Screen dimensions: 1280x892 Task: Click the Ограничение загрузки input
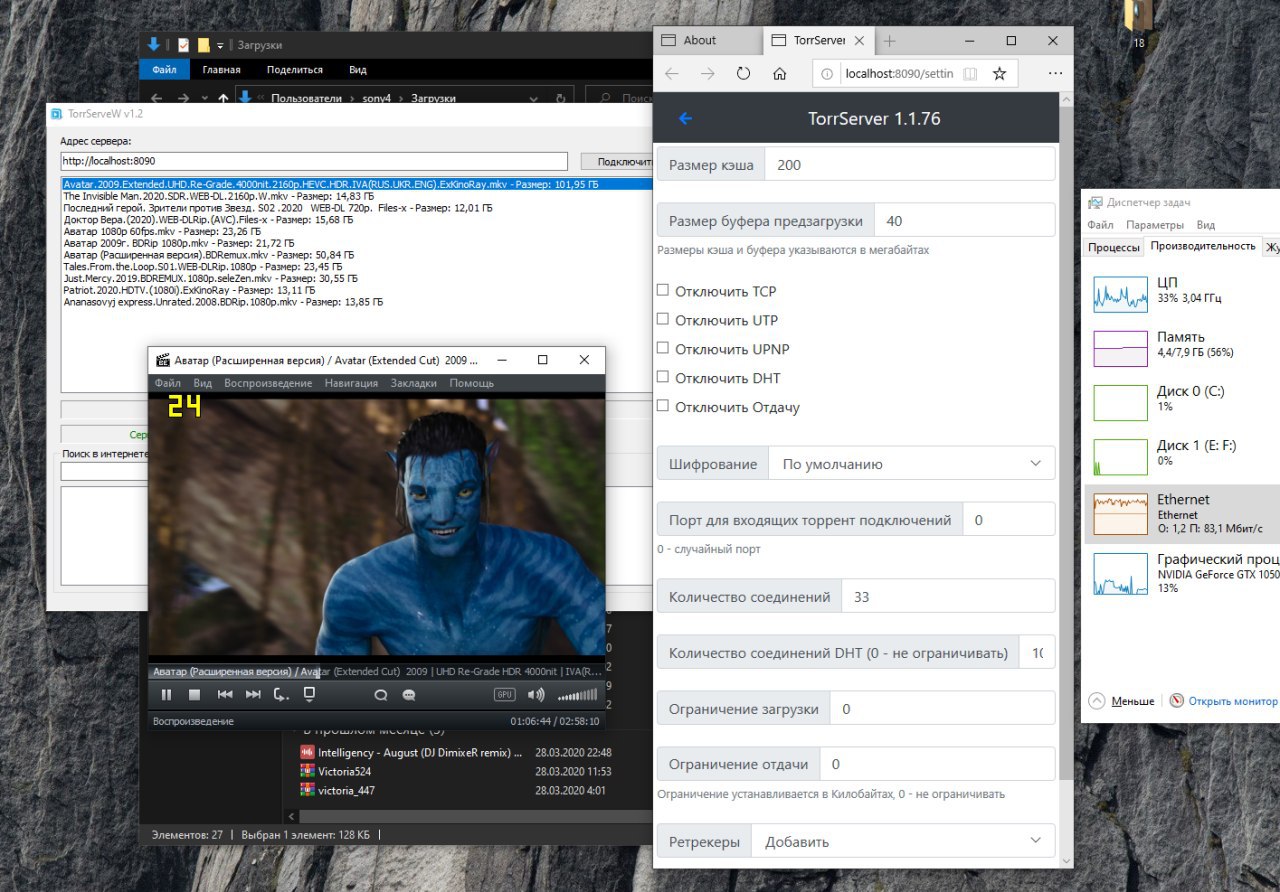coord(943,709)
